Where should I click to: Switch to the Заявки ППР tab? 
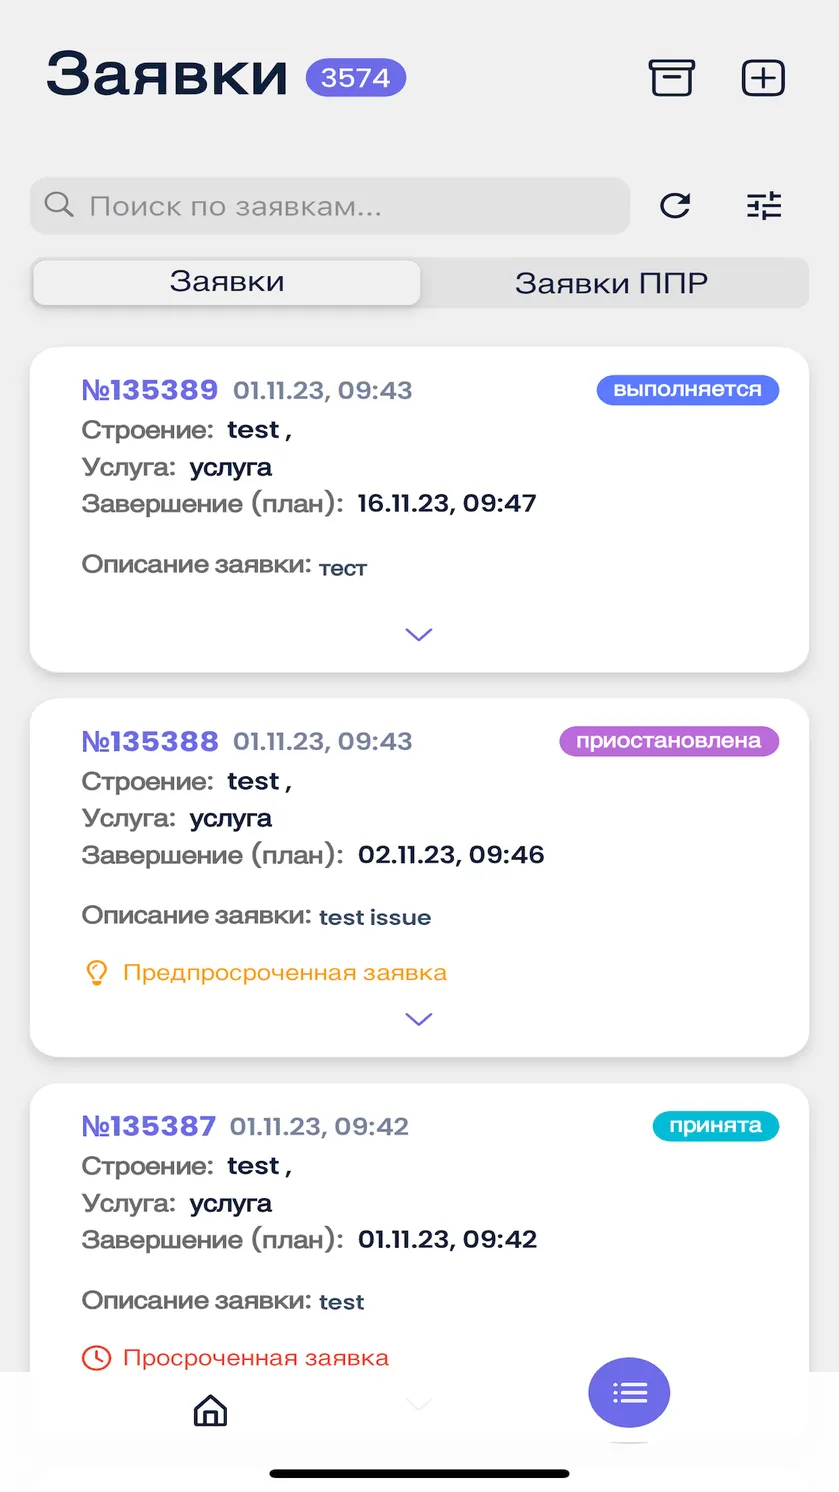click(612, 283)
